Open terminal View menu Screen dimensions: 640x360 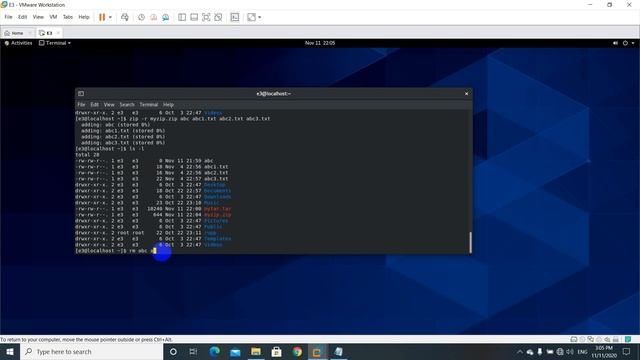click(109, 104)
